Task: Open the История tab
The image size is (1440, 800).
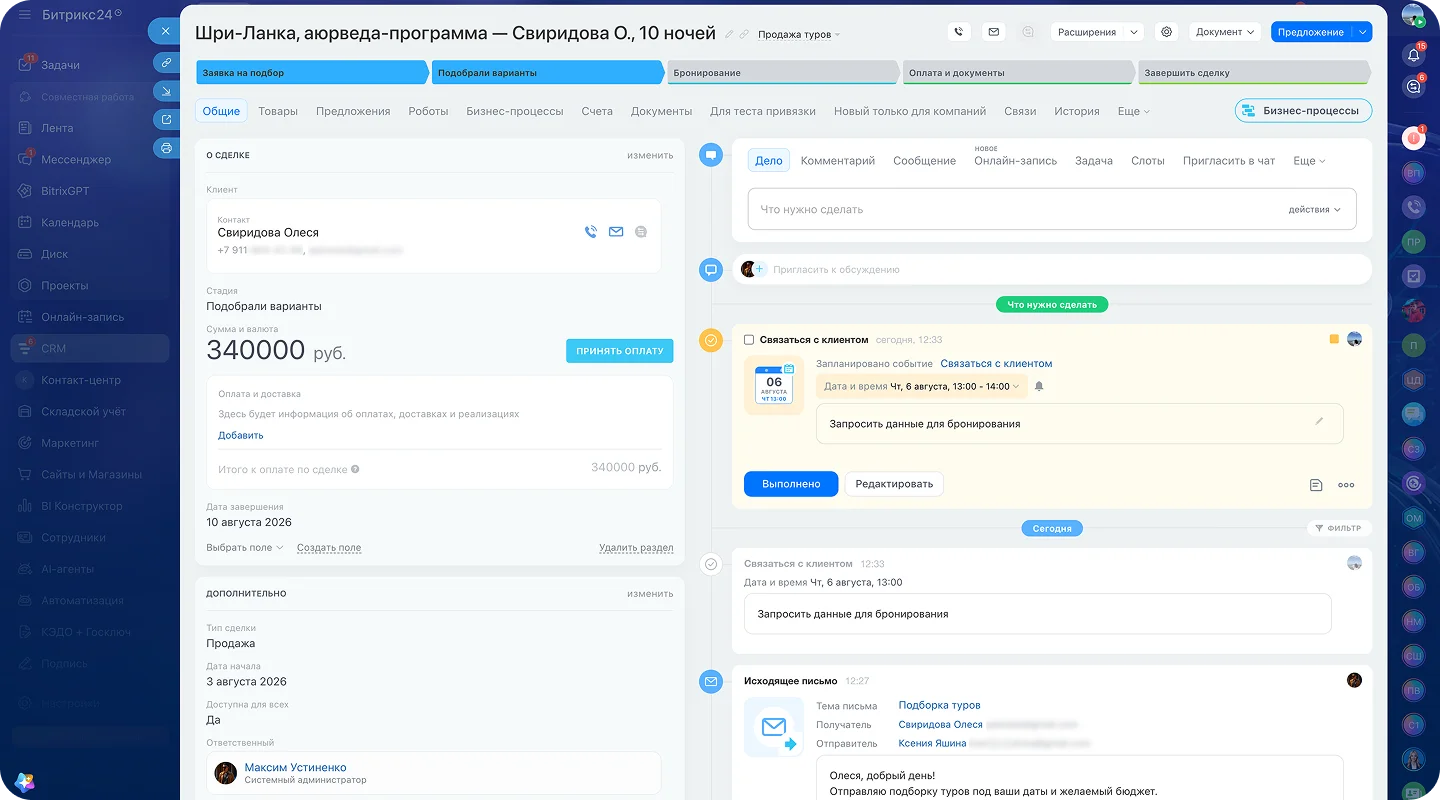Action: coord(1077,111)
